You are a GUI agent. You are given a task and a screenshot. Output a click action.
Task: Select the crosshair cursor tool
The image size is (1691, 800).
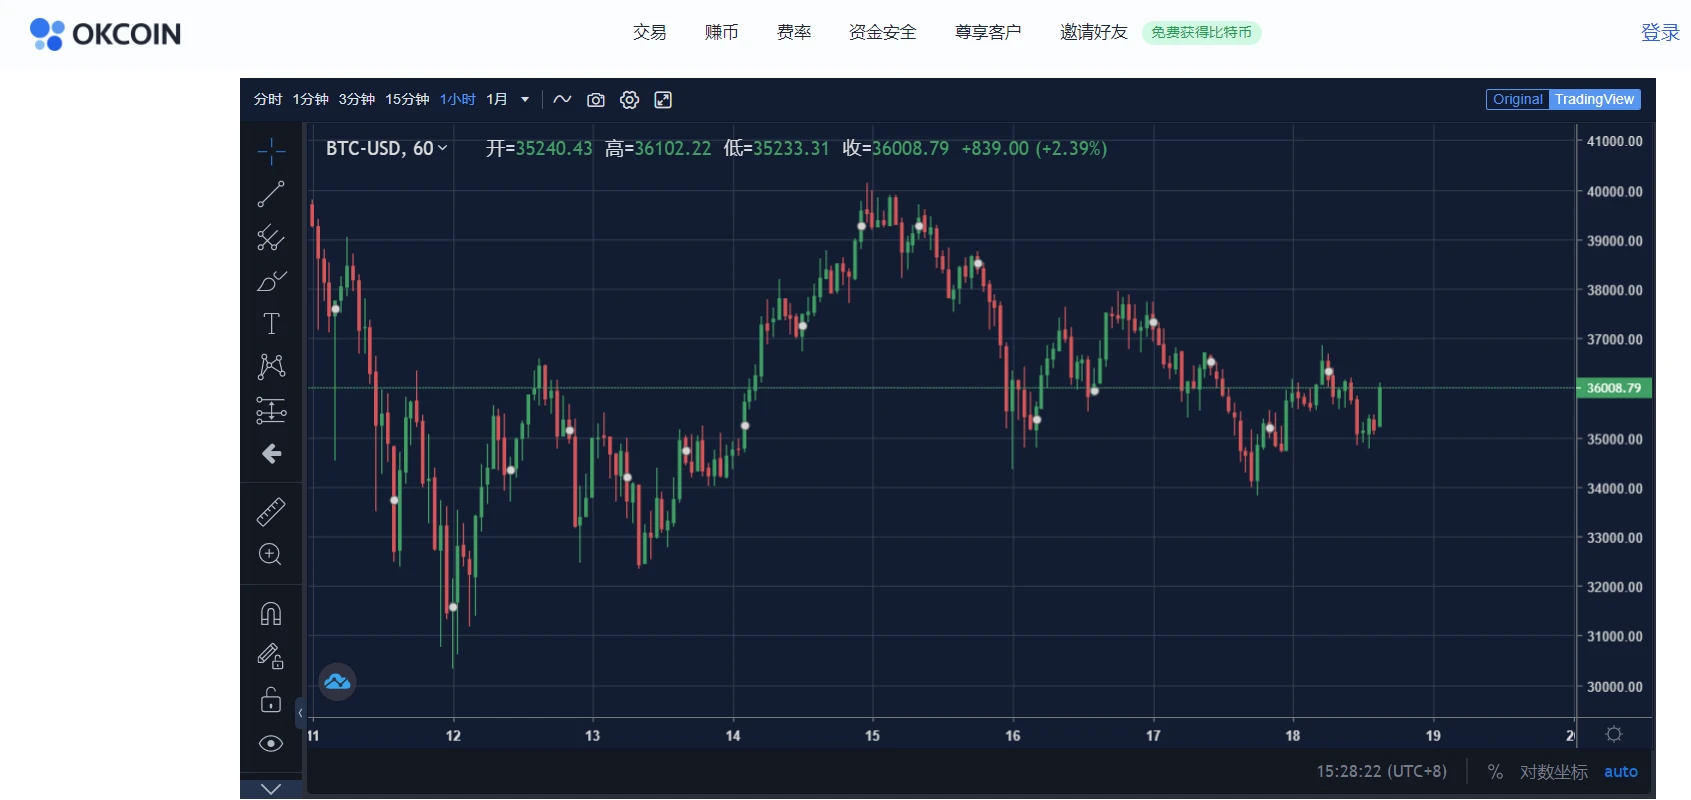pos(271,151)
